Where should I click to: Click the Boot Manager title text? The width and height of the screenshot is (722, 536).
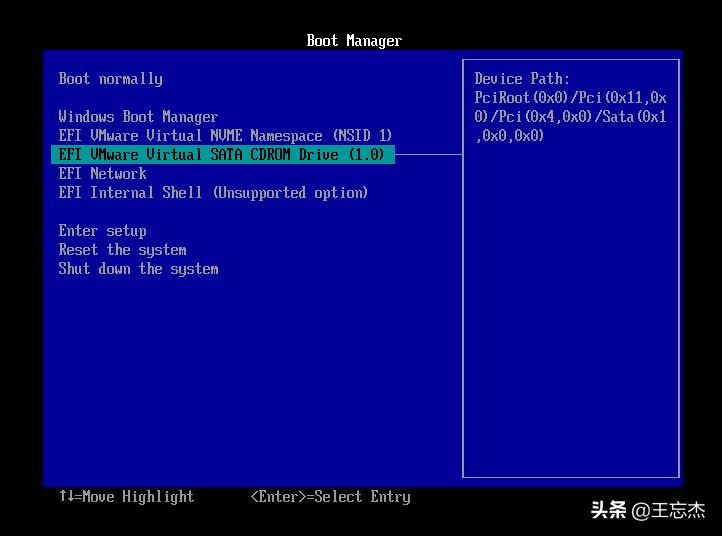[354, 41]
